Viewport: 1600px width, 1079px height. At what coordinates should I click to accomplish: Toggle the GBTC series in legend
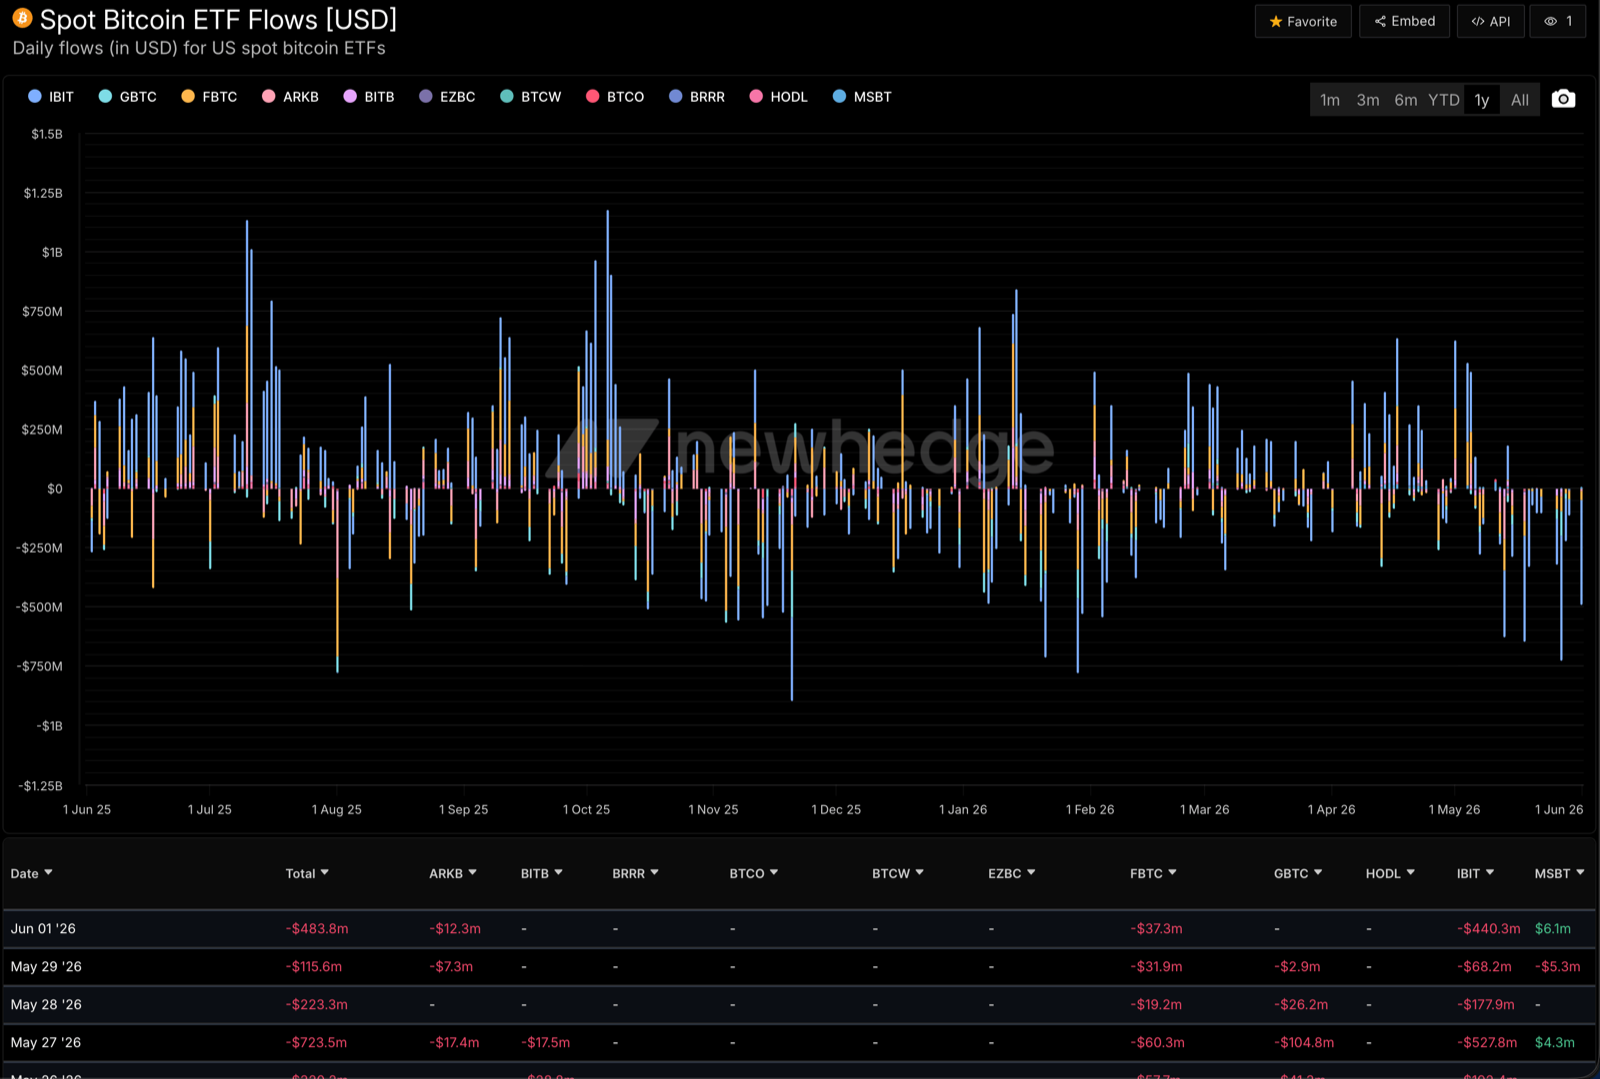(128, 97)
